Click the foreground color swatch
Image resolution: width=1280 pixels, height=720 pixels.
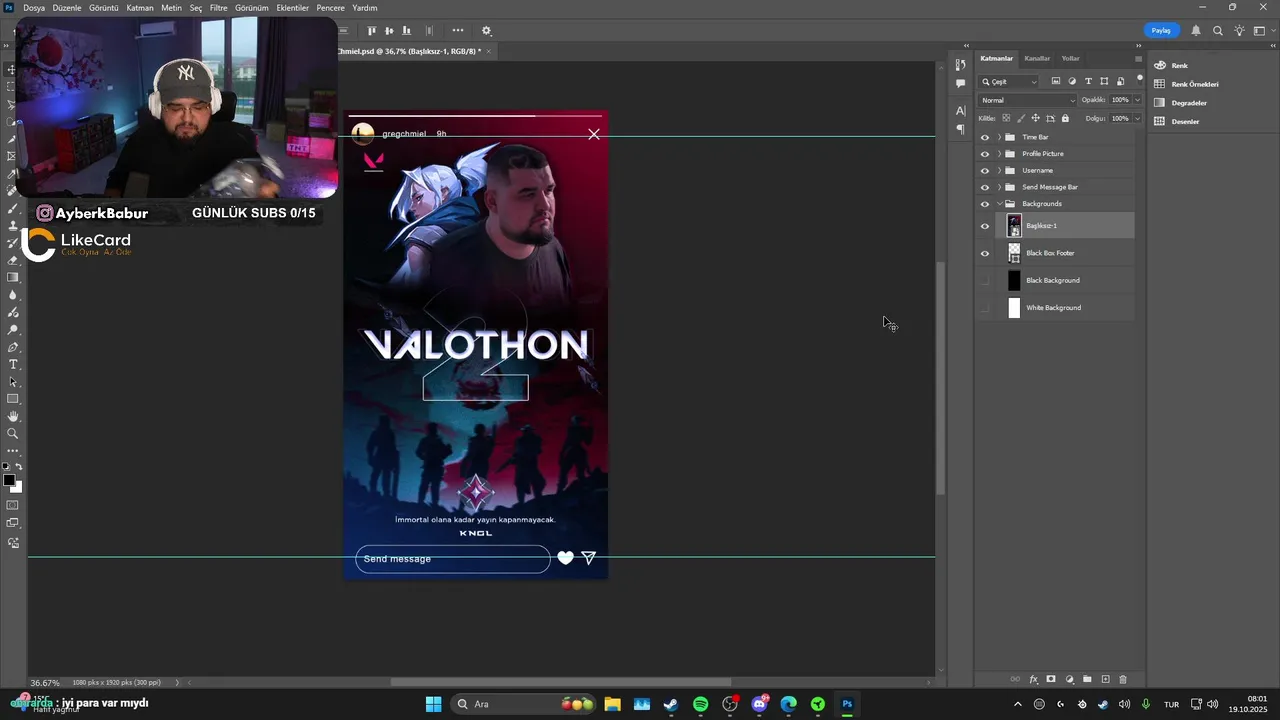tap(9, 481)
